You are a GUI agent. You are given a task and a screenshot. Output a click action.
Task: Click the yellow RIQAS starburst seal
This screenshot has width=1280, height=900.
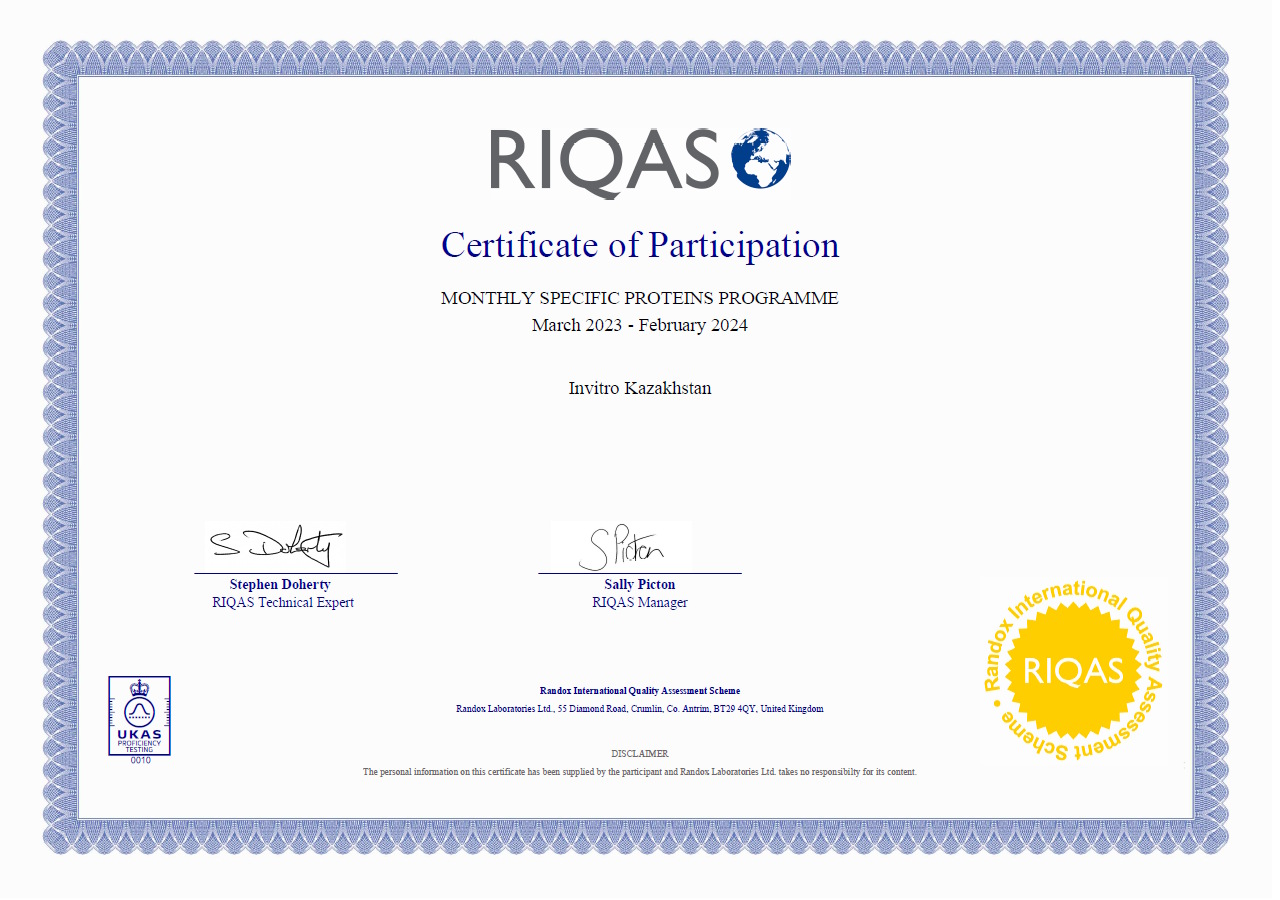pyautogui.click(x=1074, y=670)
